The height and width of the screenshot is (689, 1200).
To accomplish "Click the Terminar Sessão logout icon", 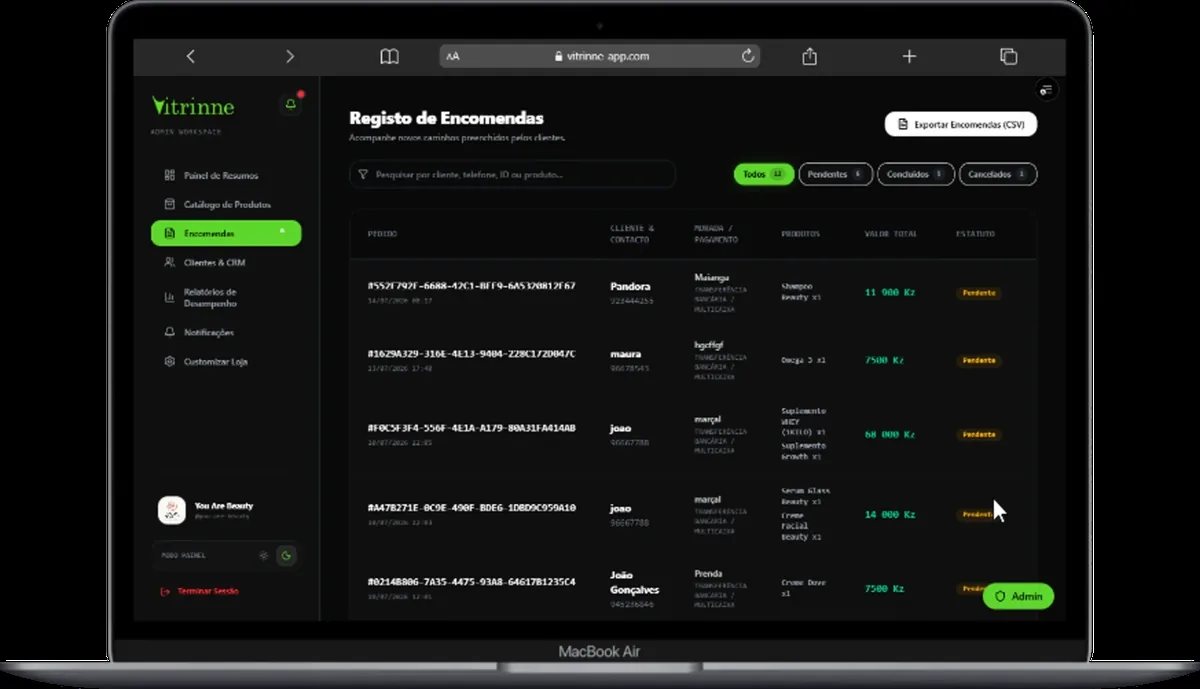I will 165,591.
